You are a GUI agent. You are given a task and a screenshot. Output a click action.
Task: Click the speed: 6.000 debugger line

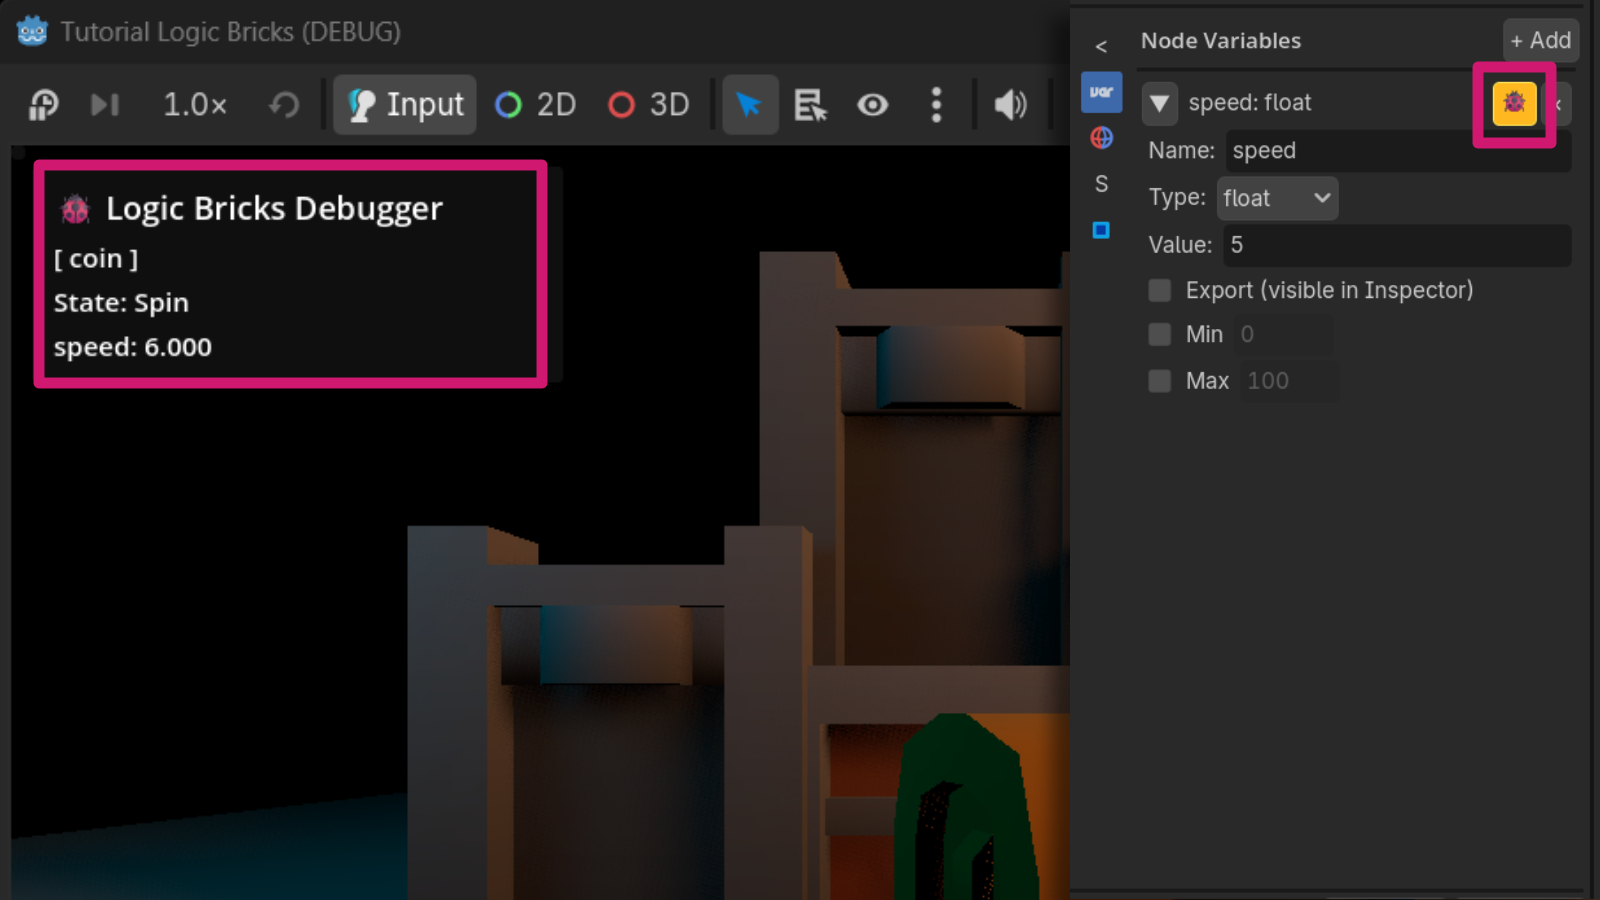coord(133,347)
